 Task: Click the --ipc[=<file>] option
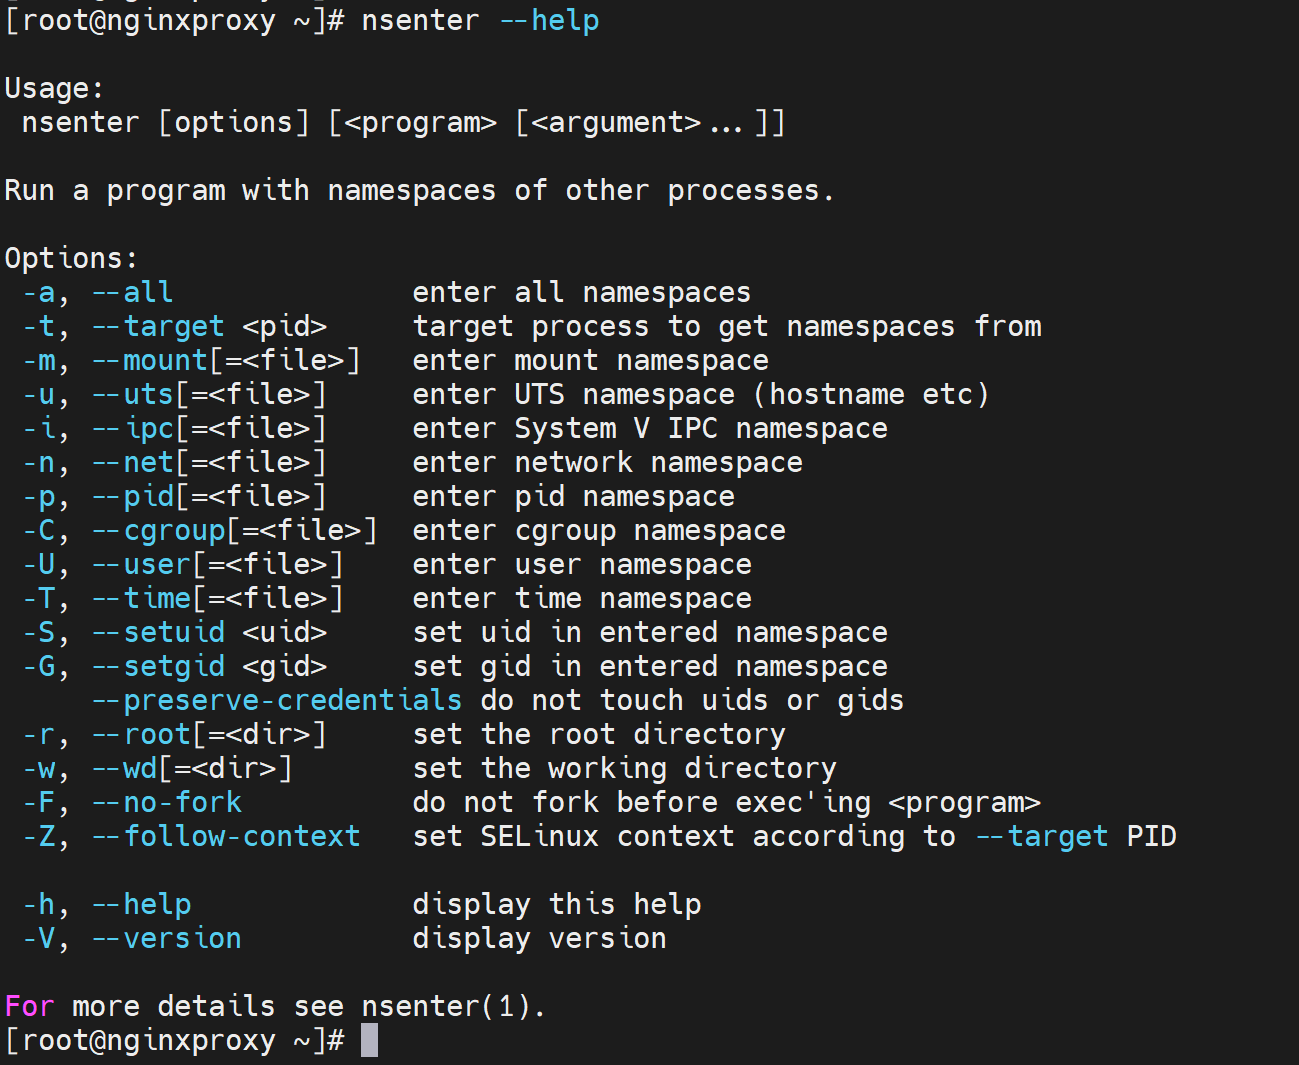(x=209, y=428)
